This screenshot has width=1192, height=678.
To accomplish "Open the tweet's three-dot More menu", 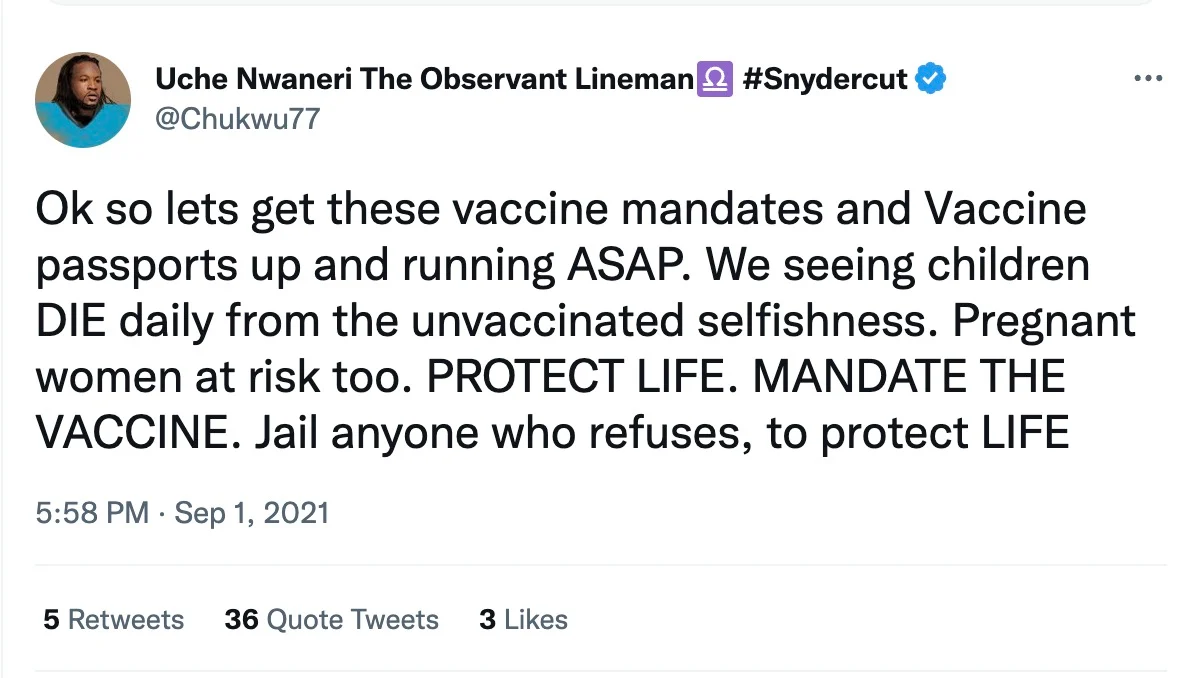I will coord(1148,79).
